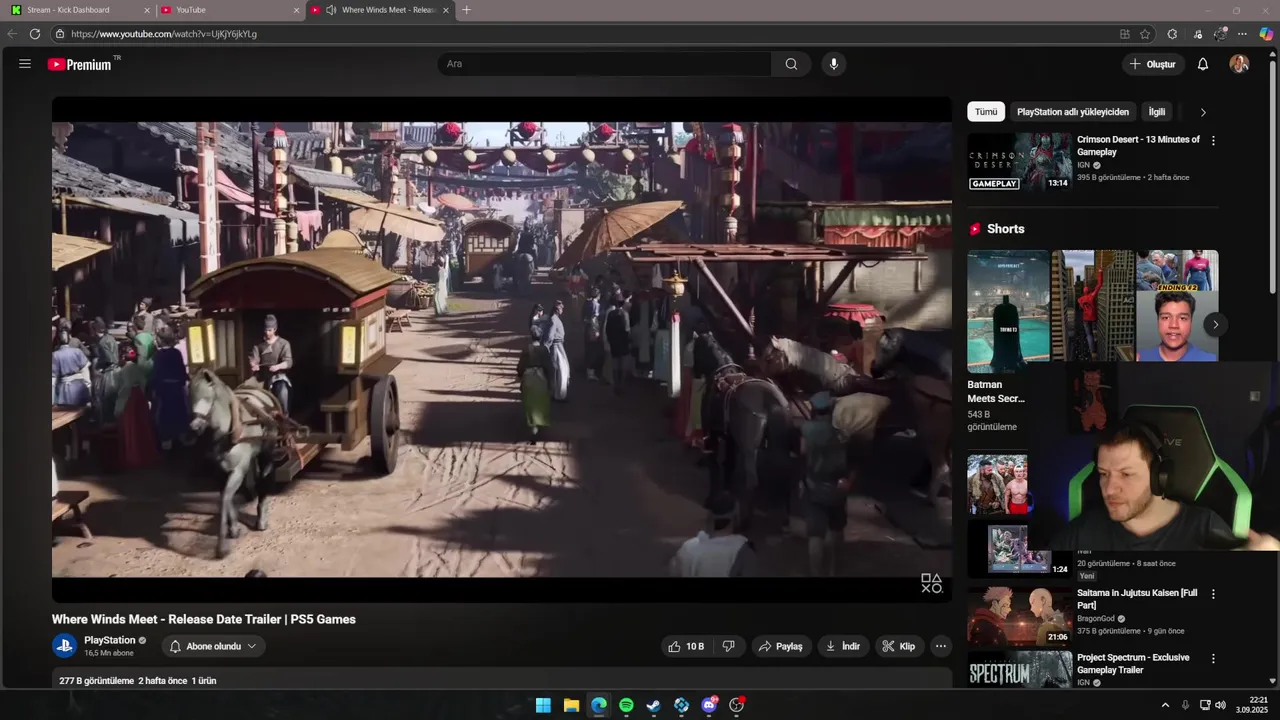Open Edge settings and more menu
This screenshot has height=720, width=1280.
click(x=1242, y=34)
